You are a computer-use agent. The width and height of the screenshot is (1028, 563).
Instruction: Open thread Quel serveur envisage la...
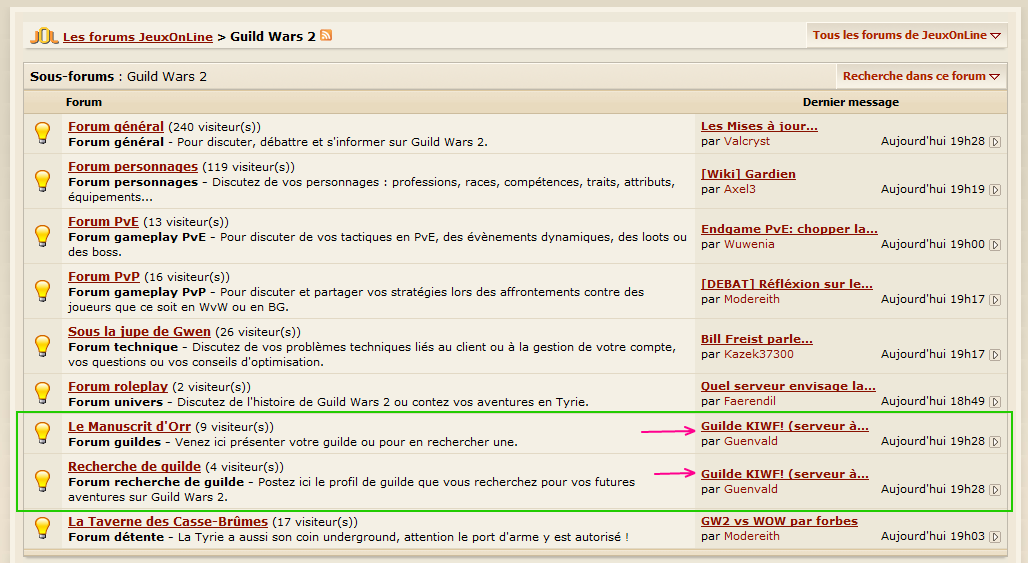pos(788,386)
